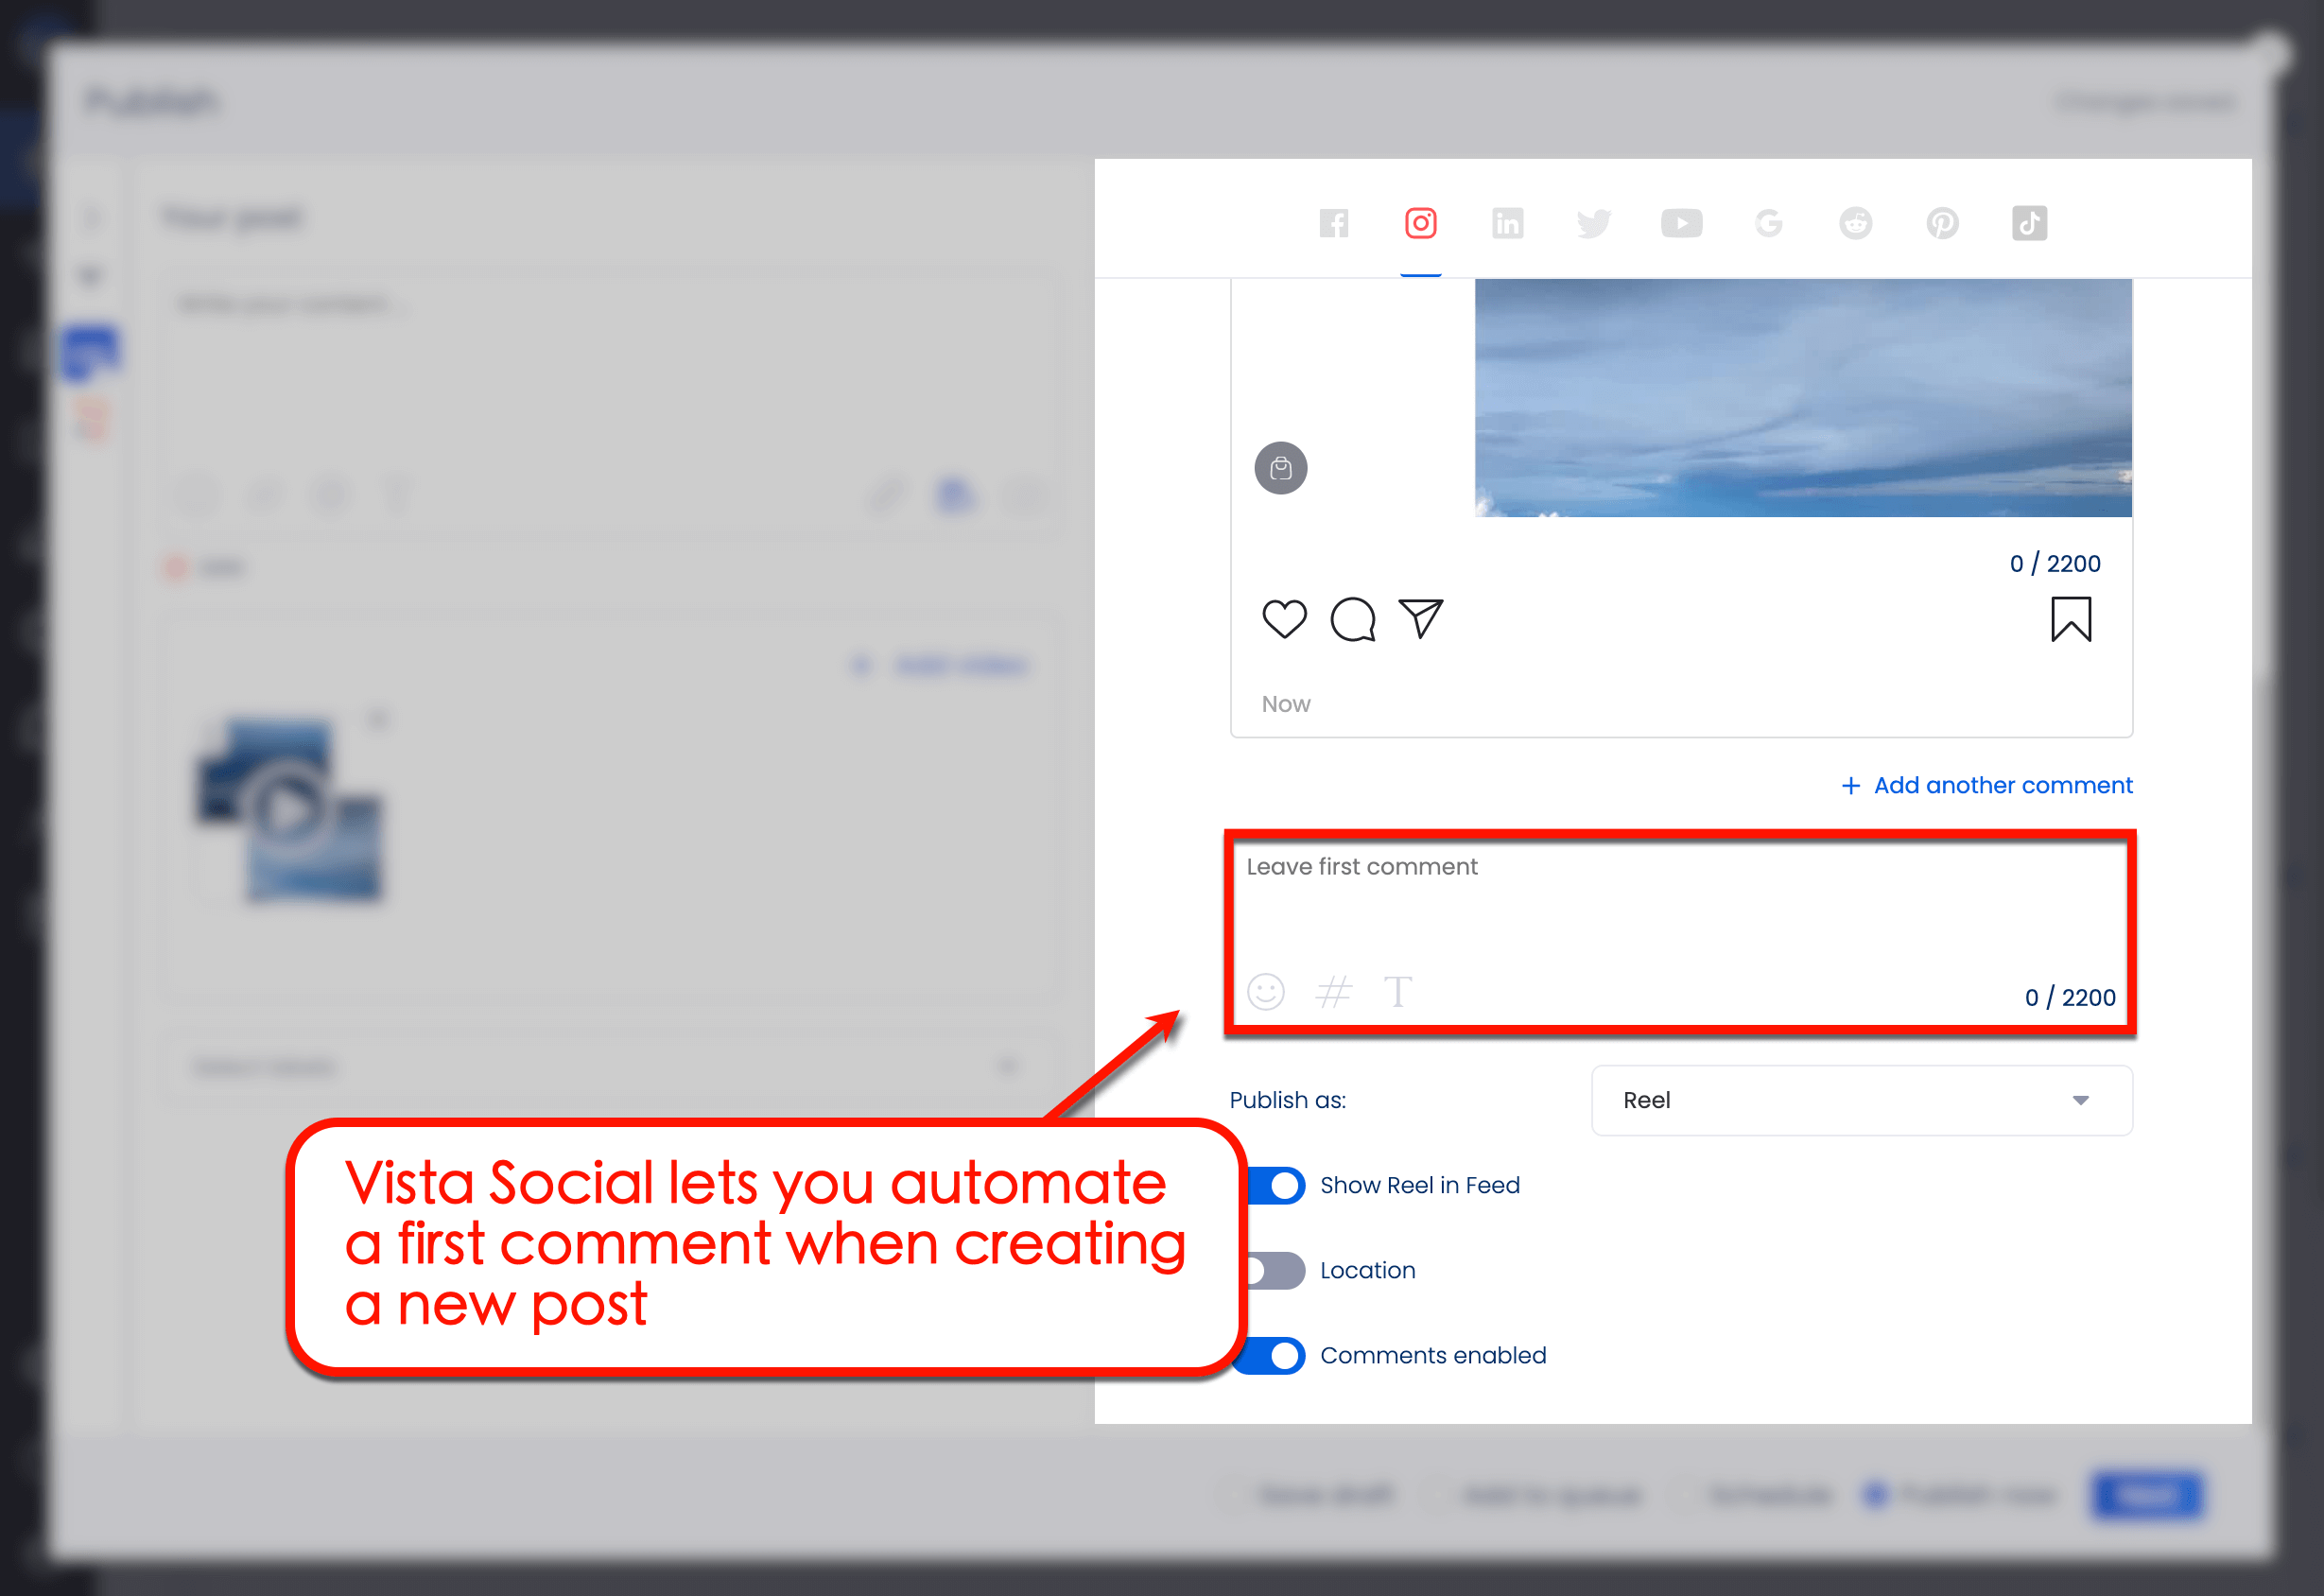2324x1596 pixels.
Task: Click the blue publish button at bottom right
Action: [x=2146, y=1494]
